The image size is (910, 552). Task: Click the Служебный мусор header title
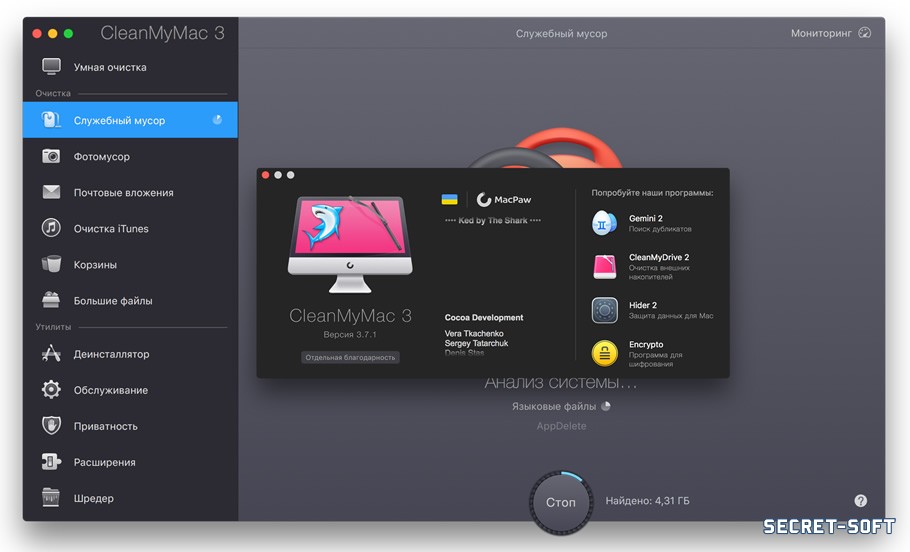pos(561,34)
